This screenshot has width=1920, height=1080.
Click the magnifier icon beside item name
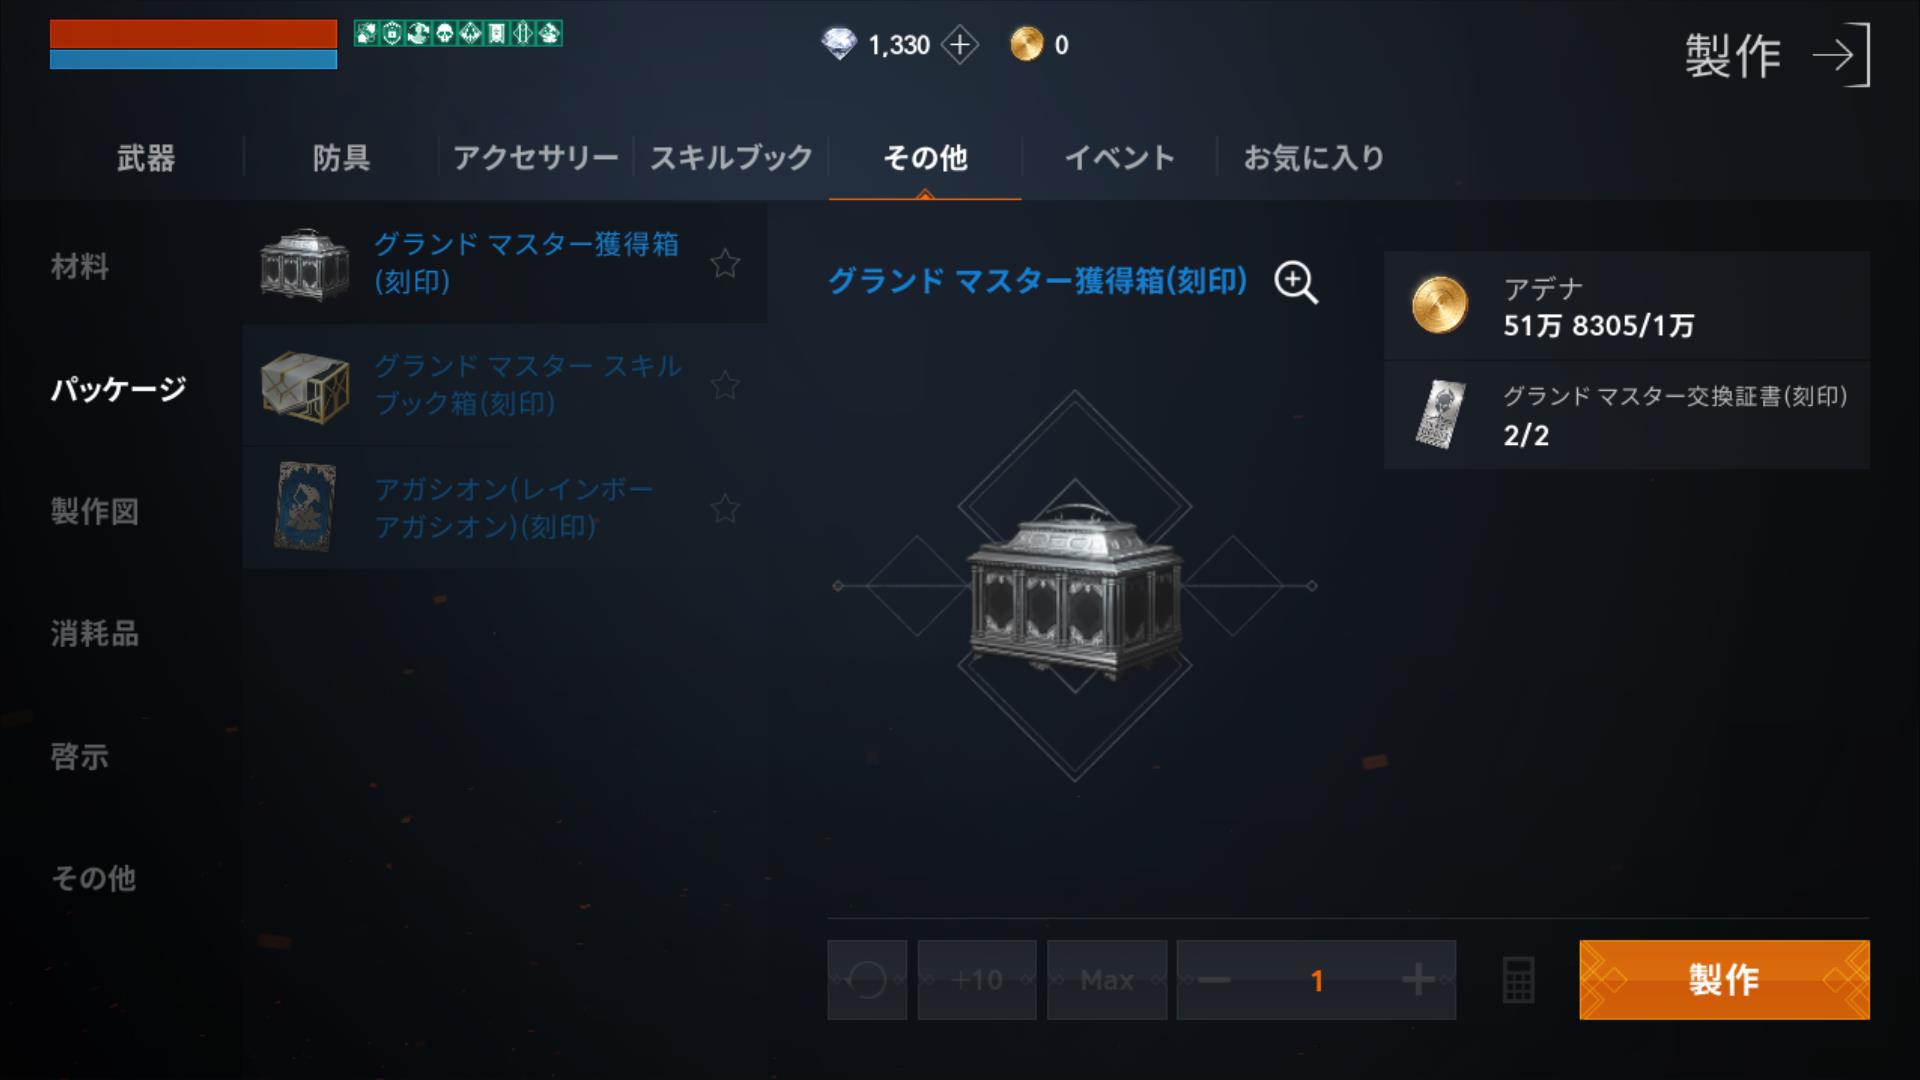[1296, 282]
